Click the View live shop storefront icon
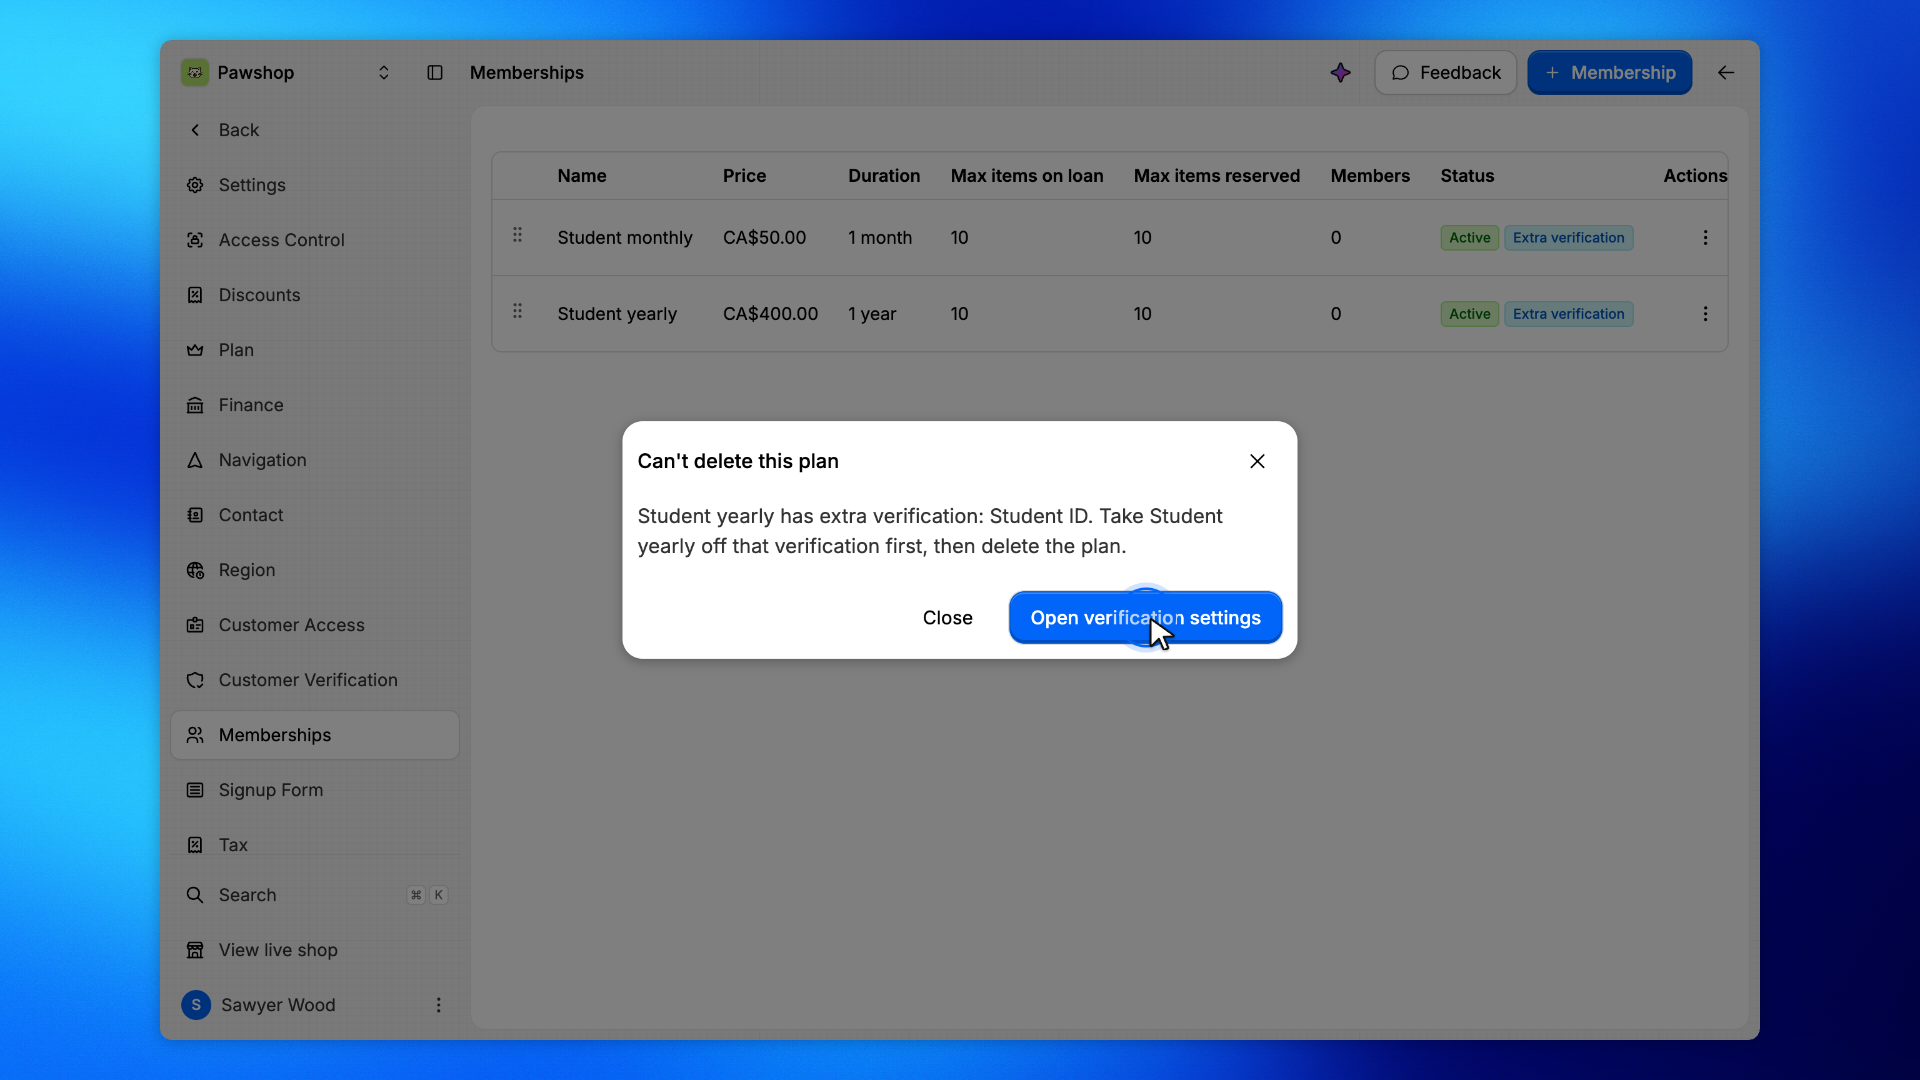The height and width of the screenshot is (1080, 1920). (x=195, y=950)
